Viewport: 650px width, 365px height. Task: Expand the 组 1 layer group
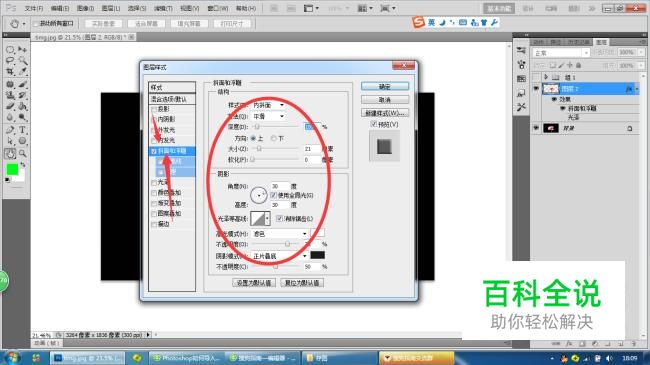546,77
